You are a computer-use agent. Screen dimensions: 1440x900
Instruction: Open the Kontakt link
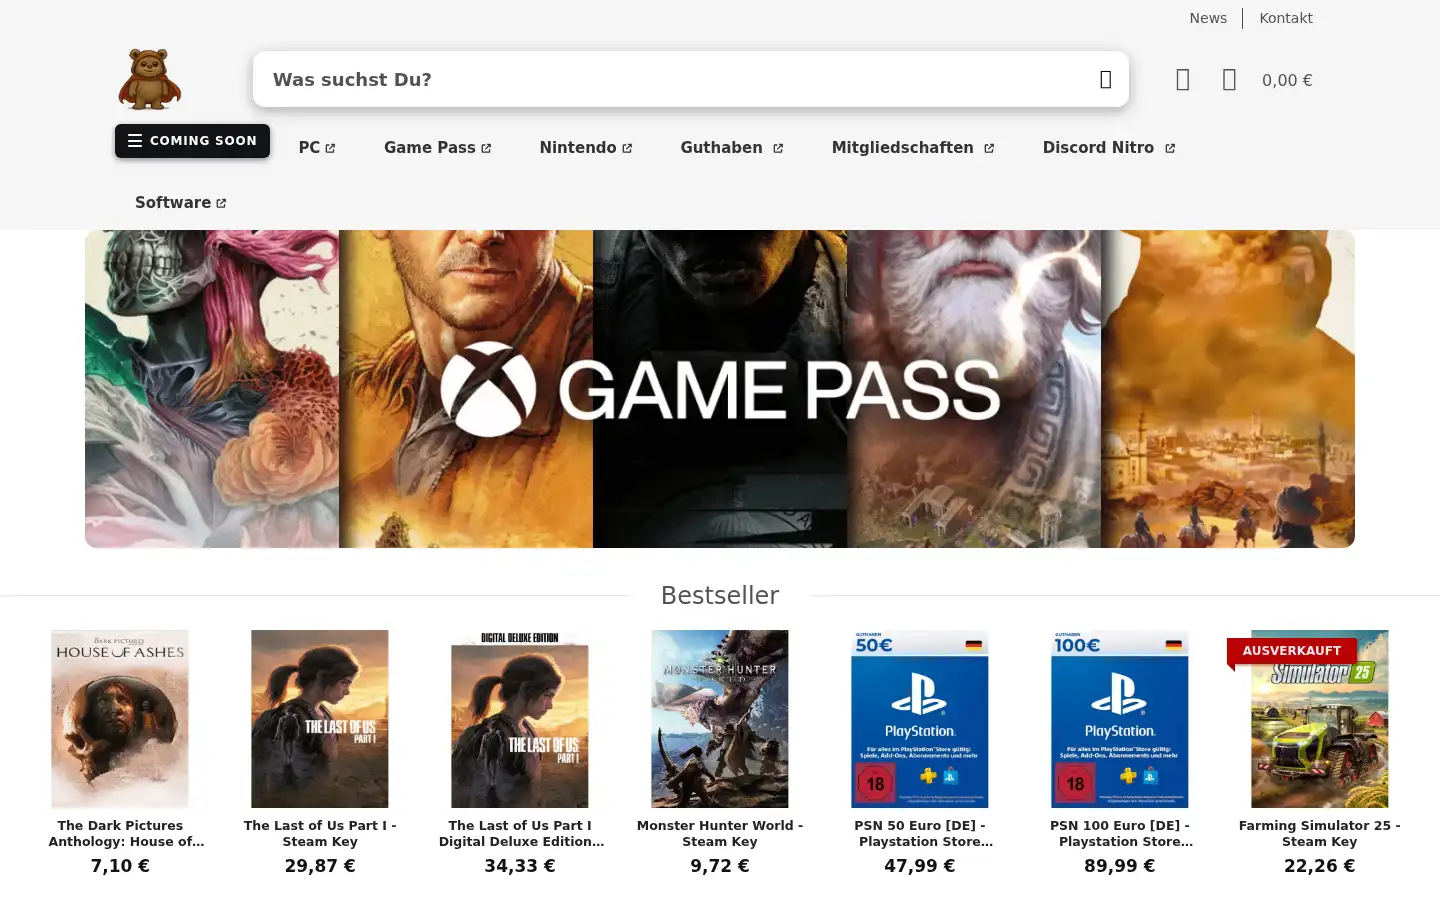tap(1286, 18)
